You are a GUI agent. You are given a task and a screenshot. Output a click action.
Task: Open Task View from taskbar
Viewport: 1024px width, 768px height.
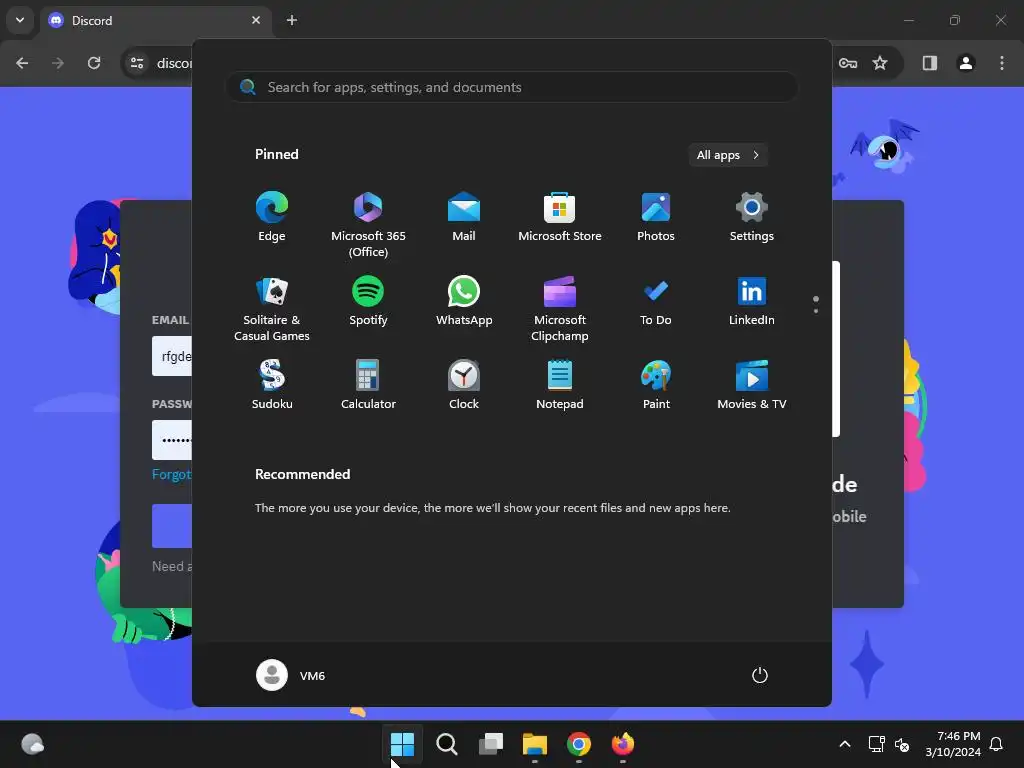490,744
